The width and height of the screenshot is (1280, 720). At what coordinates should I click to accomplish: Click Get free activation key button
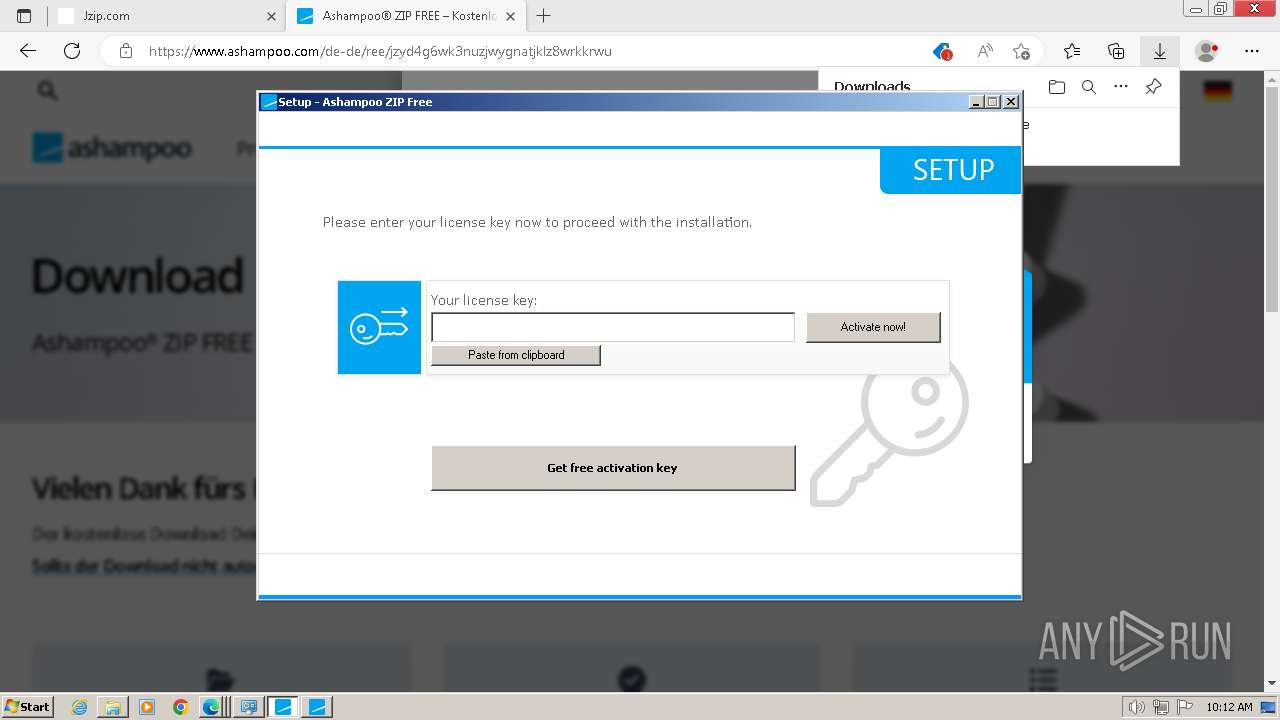pos(613,468)
